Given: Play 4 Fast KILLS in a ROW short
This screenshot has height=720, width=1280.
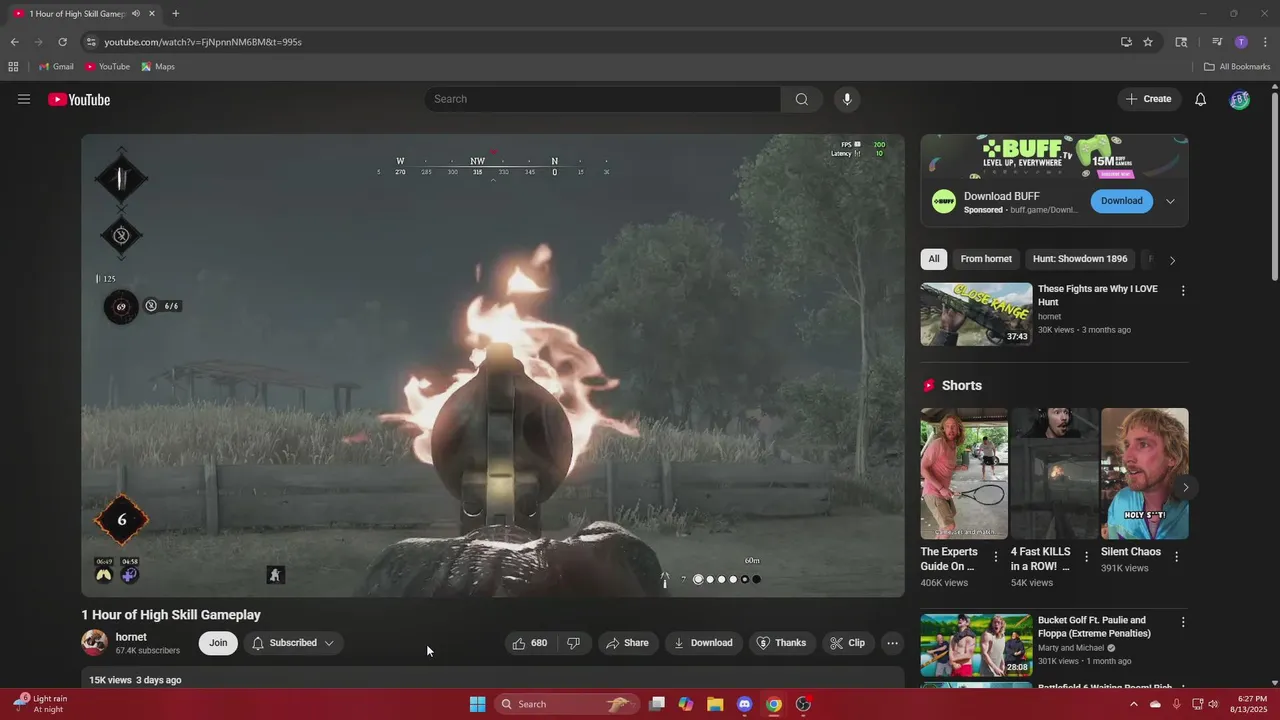Looking at the screenshot, I should tap(1054, 474).
